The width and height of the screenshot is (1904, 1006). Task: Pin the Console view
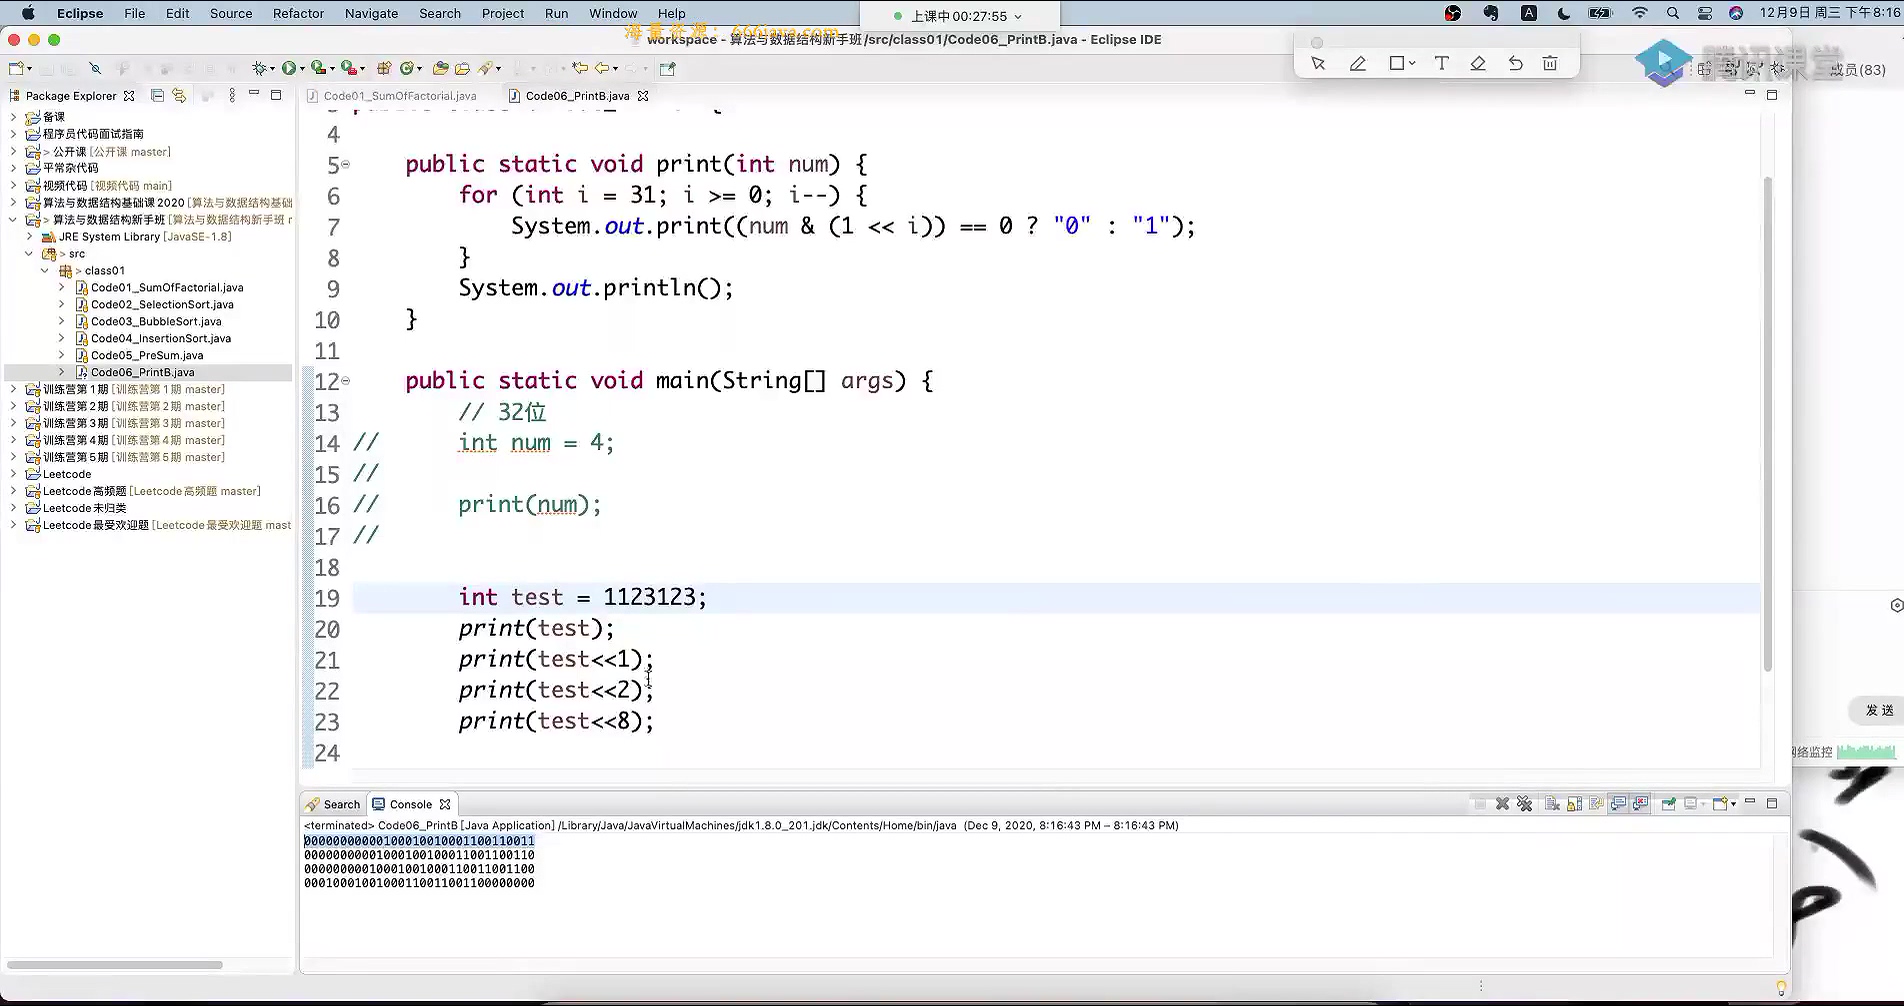[1668, 804]
